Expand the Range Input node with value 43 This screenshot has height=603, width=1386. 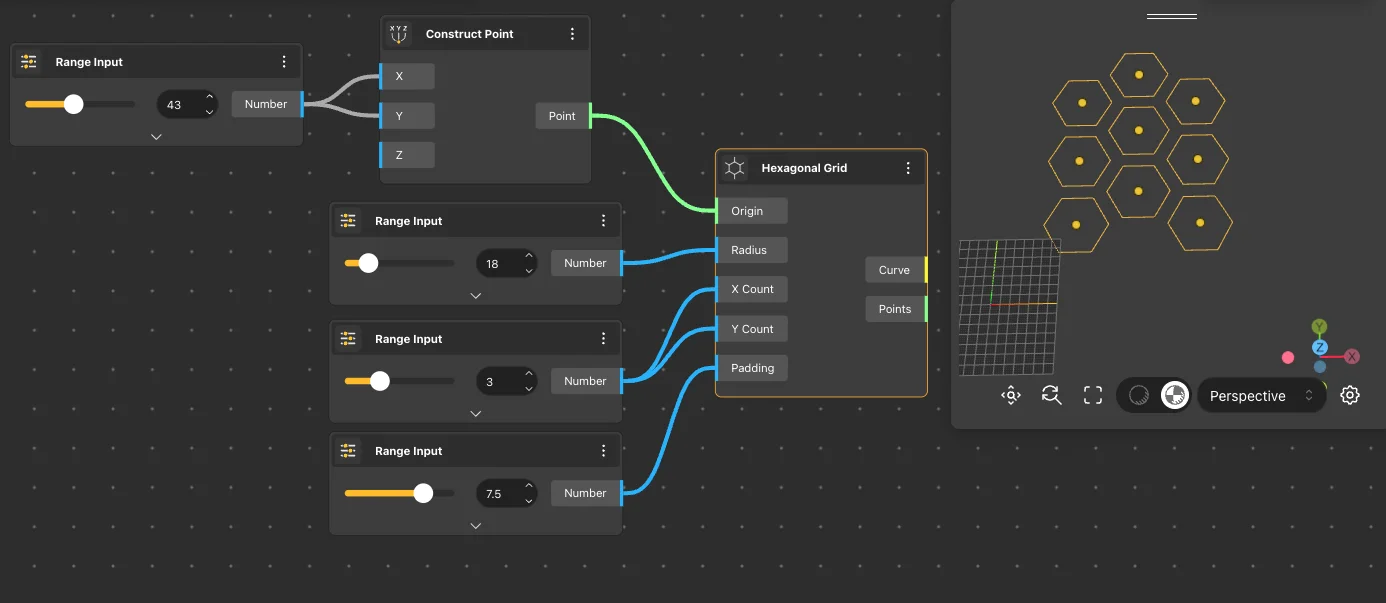[156, 137]
